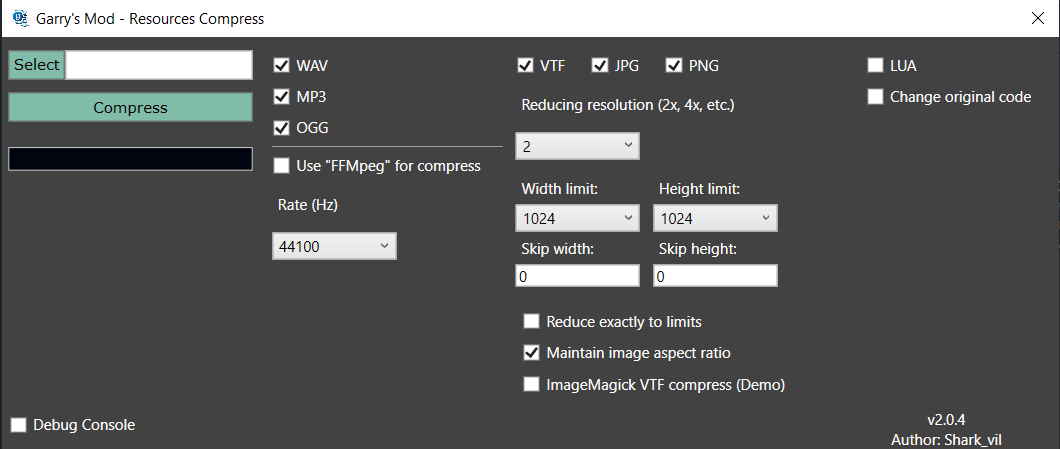Click the folder path text field

click(x=158, y=65)
